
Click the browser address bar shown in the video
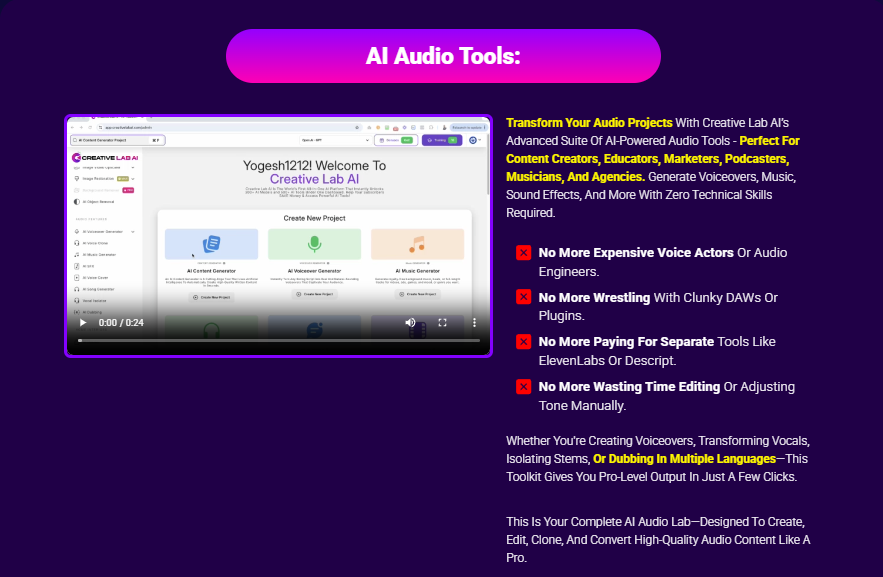pos(228,128)
